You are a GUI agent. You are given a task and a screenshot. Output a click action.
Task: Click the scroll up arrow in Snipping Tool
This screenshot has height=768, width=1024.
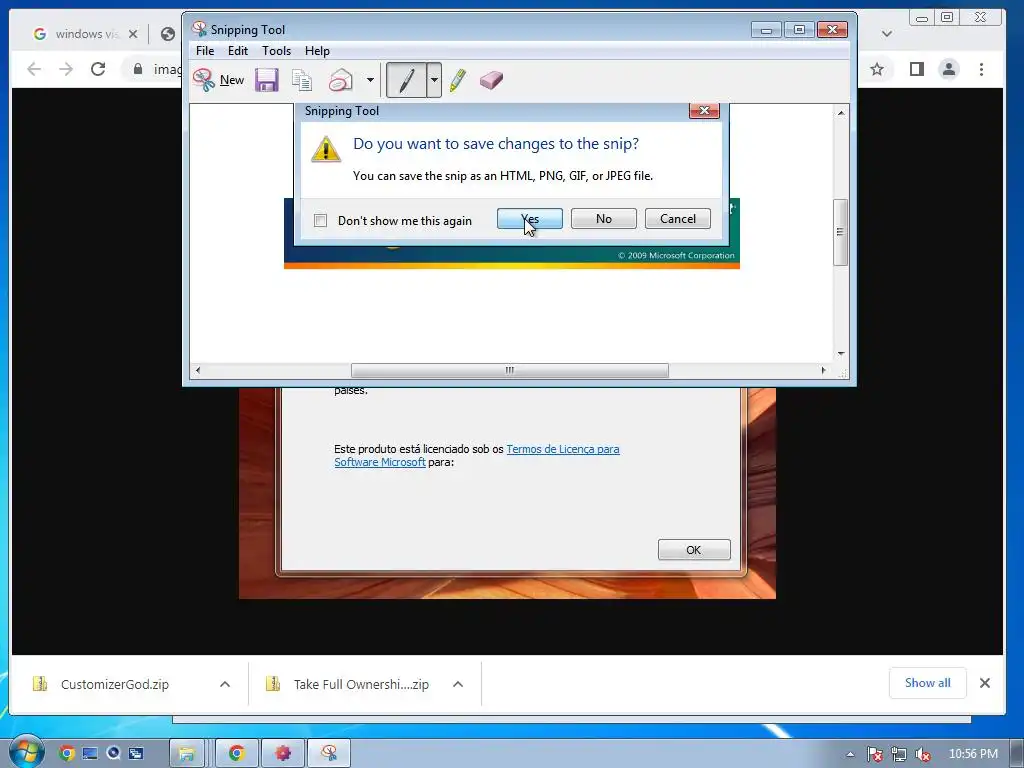(841, 113)
